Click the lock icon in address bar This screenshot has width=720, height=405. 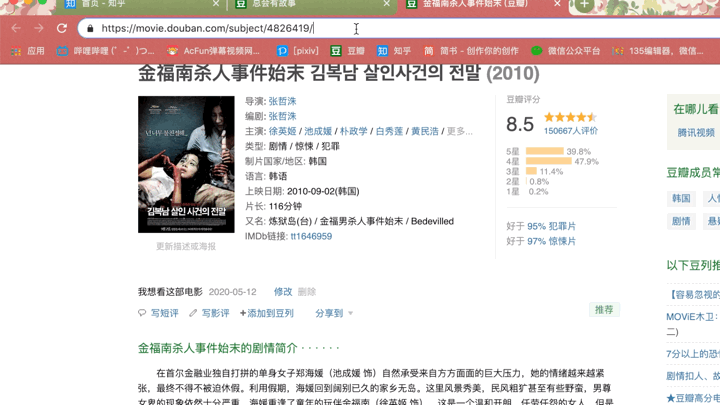[90, 28]
